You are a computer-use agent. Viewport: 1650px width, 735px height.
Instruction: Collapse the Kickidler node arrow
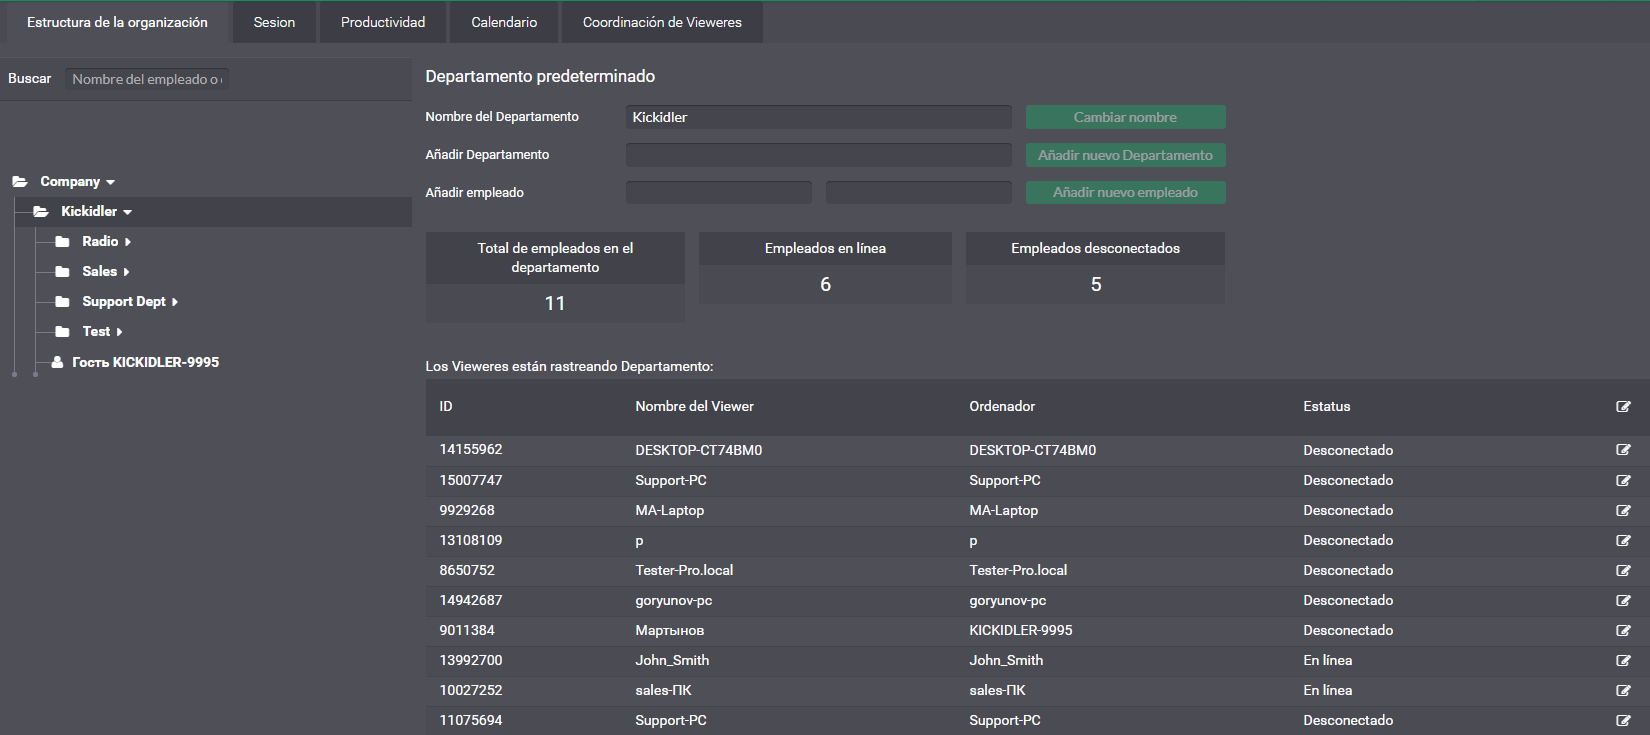point(127,212)
